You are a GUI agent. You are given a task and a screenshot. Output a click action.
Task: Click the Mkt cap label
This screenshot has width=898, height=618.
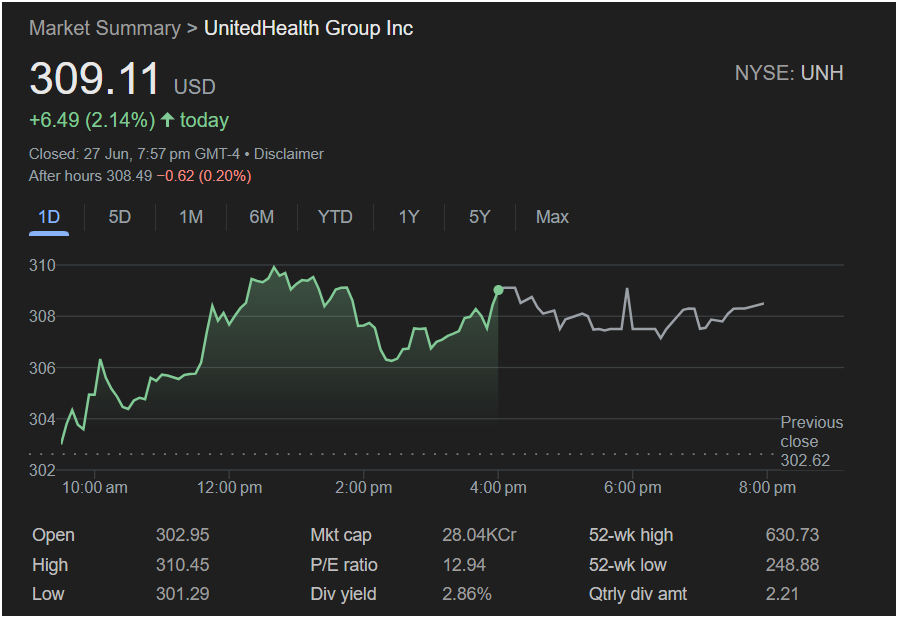(341, 535)
